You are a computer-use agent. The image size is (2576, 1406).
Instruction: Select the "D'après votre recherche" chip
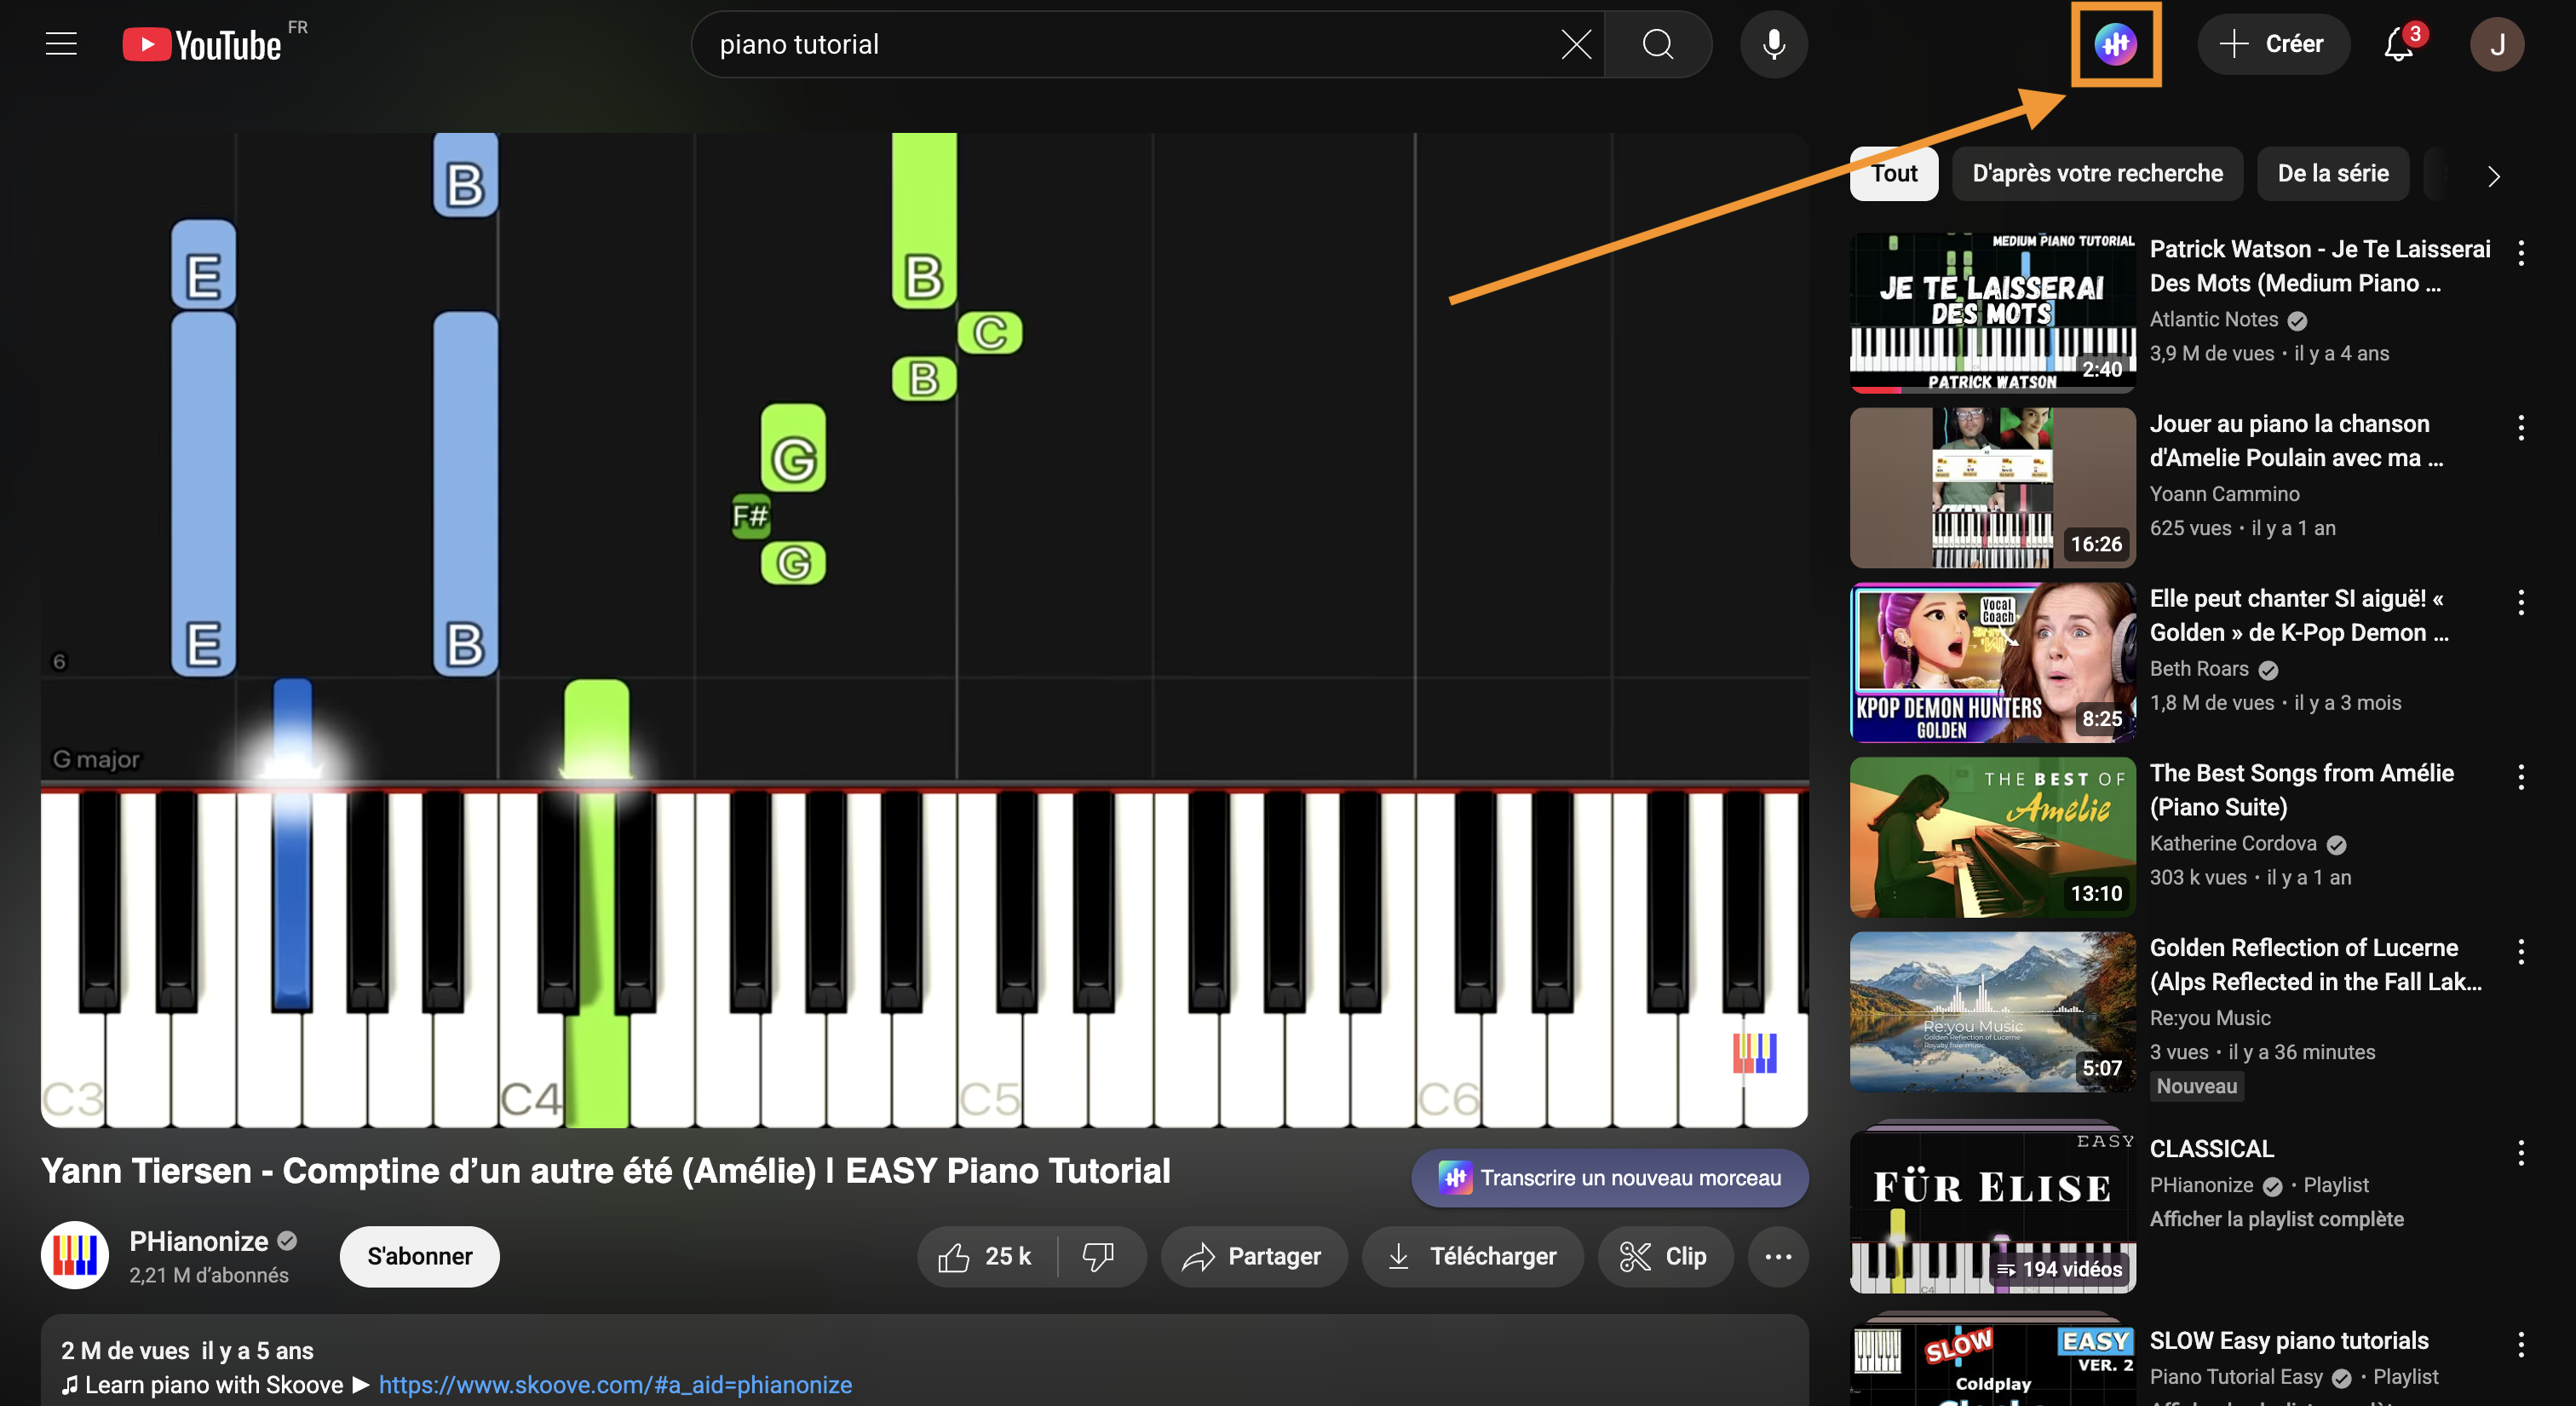(x=2096, y=174)
